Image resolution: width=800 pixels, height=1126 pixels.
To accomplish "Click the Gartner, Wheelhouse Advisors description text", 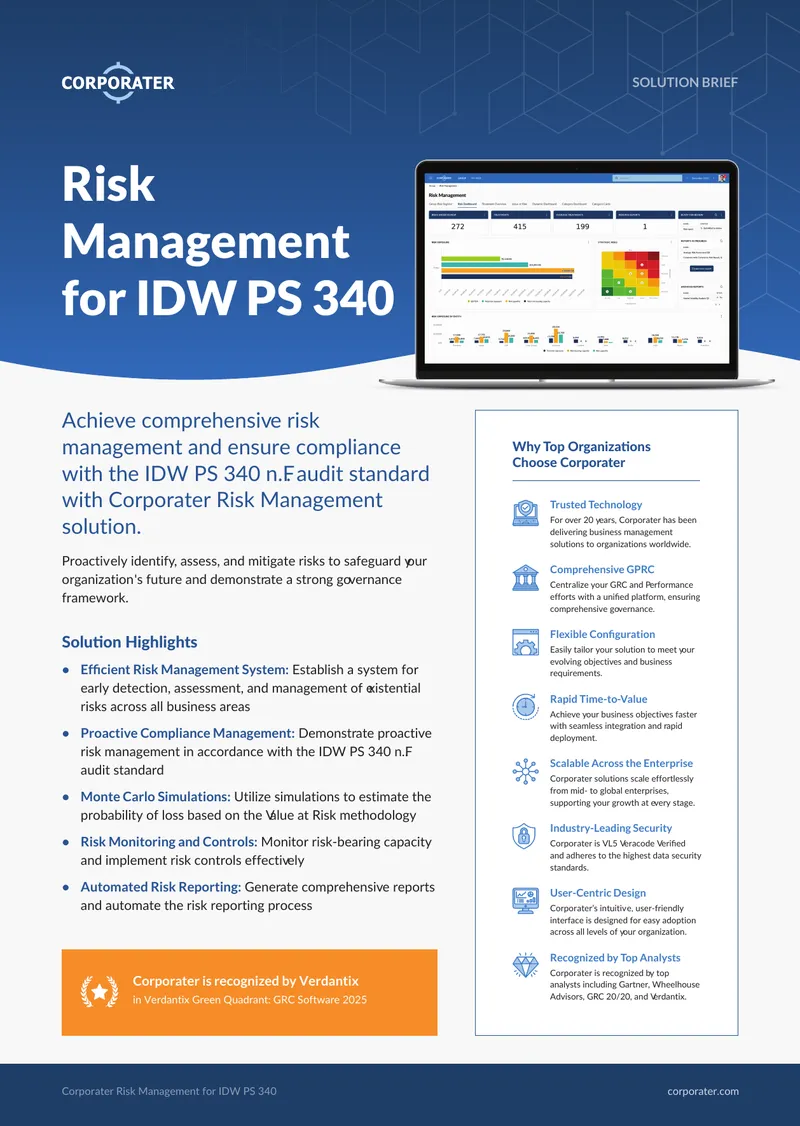I will point(625,985).
